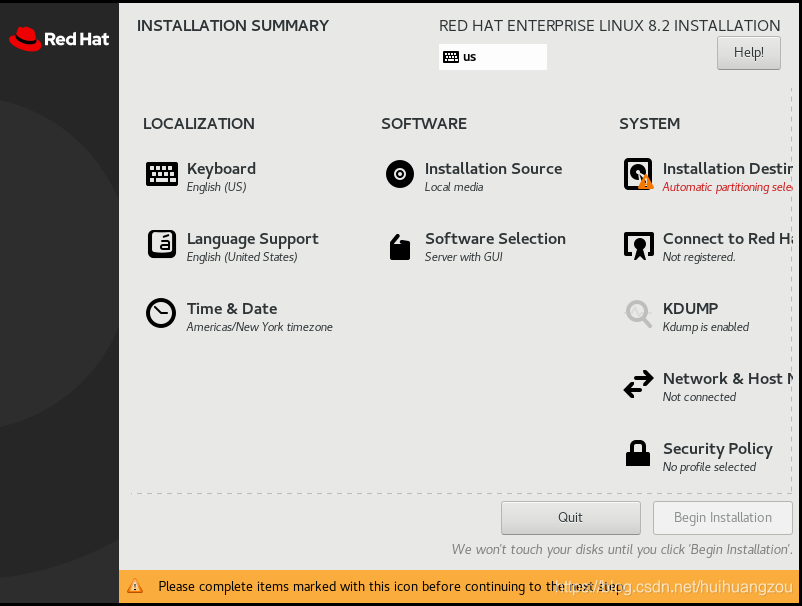Open the KDUMP title
The width and height of the screenshot is (802, 606).
pos(690,309)
